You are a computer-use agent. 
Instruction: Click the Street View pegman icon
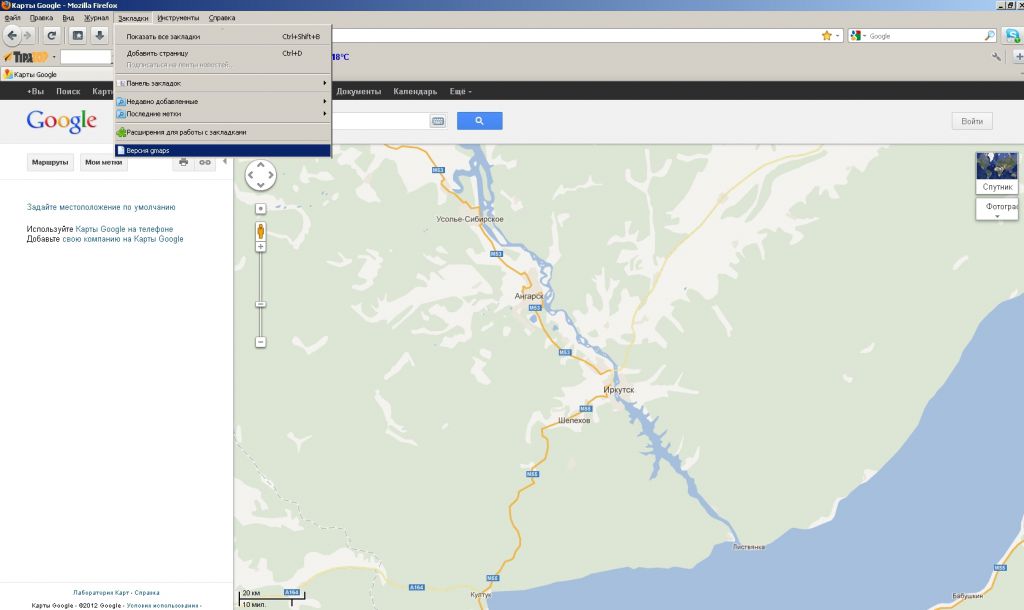(x=261, y=230)
